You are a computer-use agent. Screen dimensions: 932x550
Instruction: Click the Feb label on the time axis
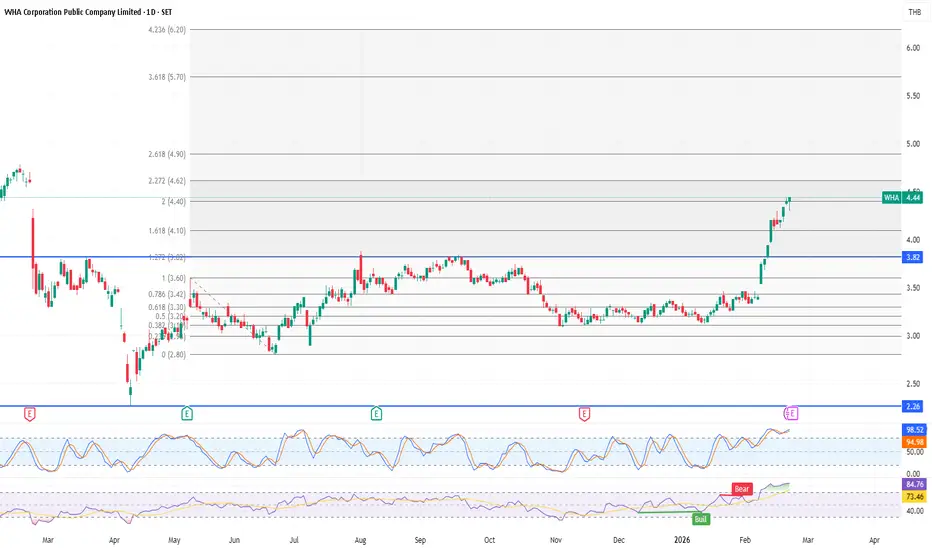click(x=745, y=540)
